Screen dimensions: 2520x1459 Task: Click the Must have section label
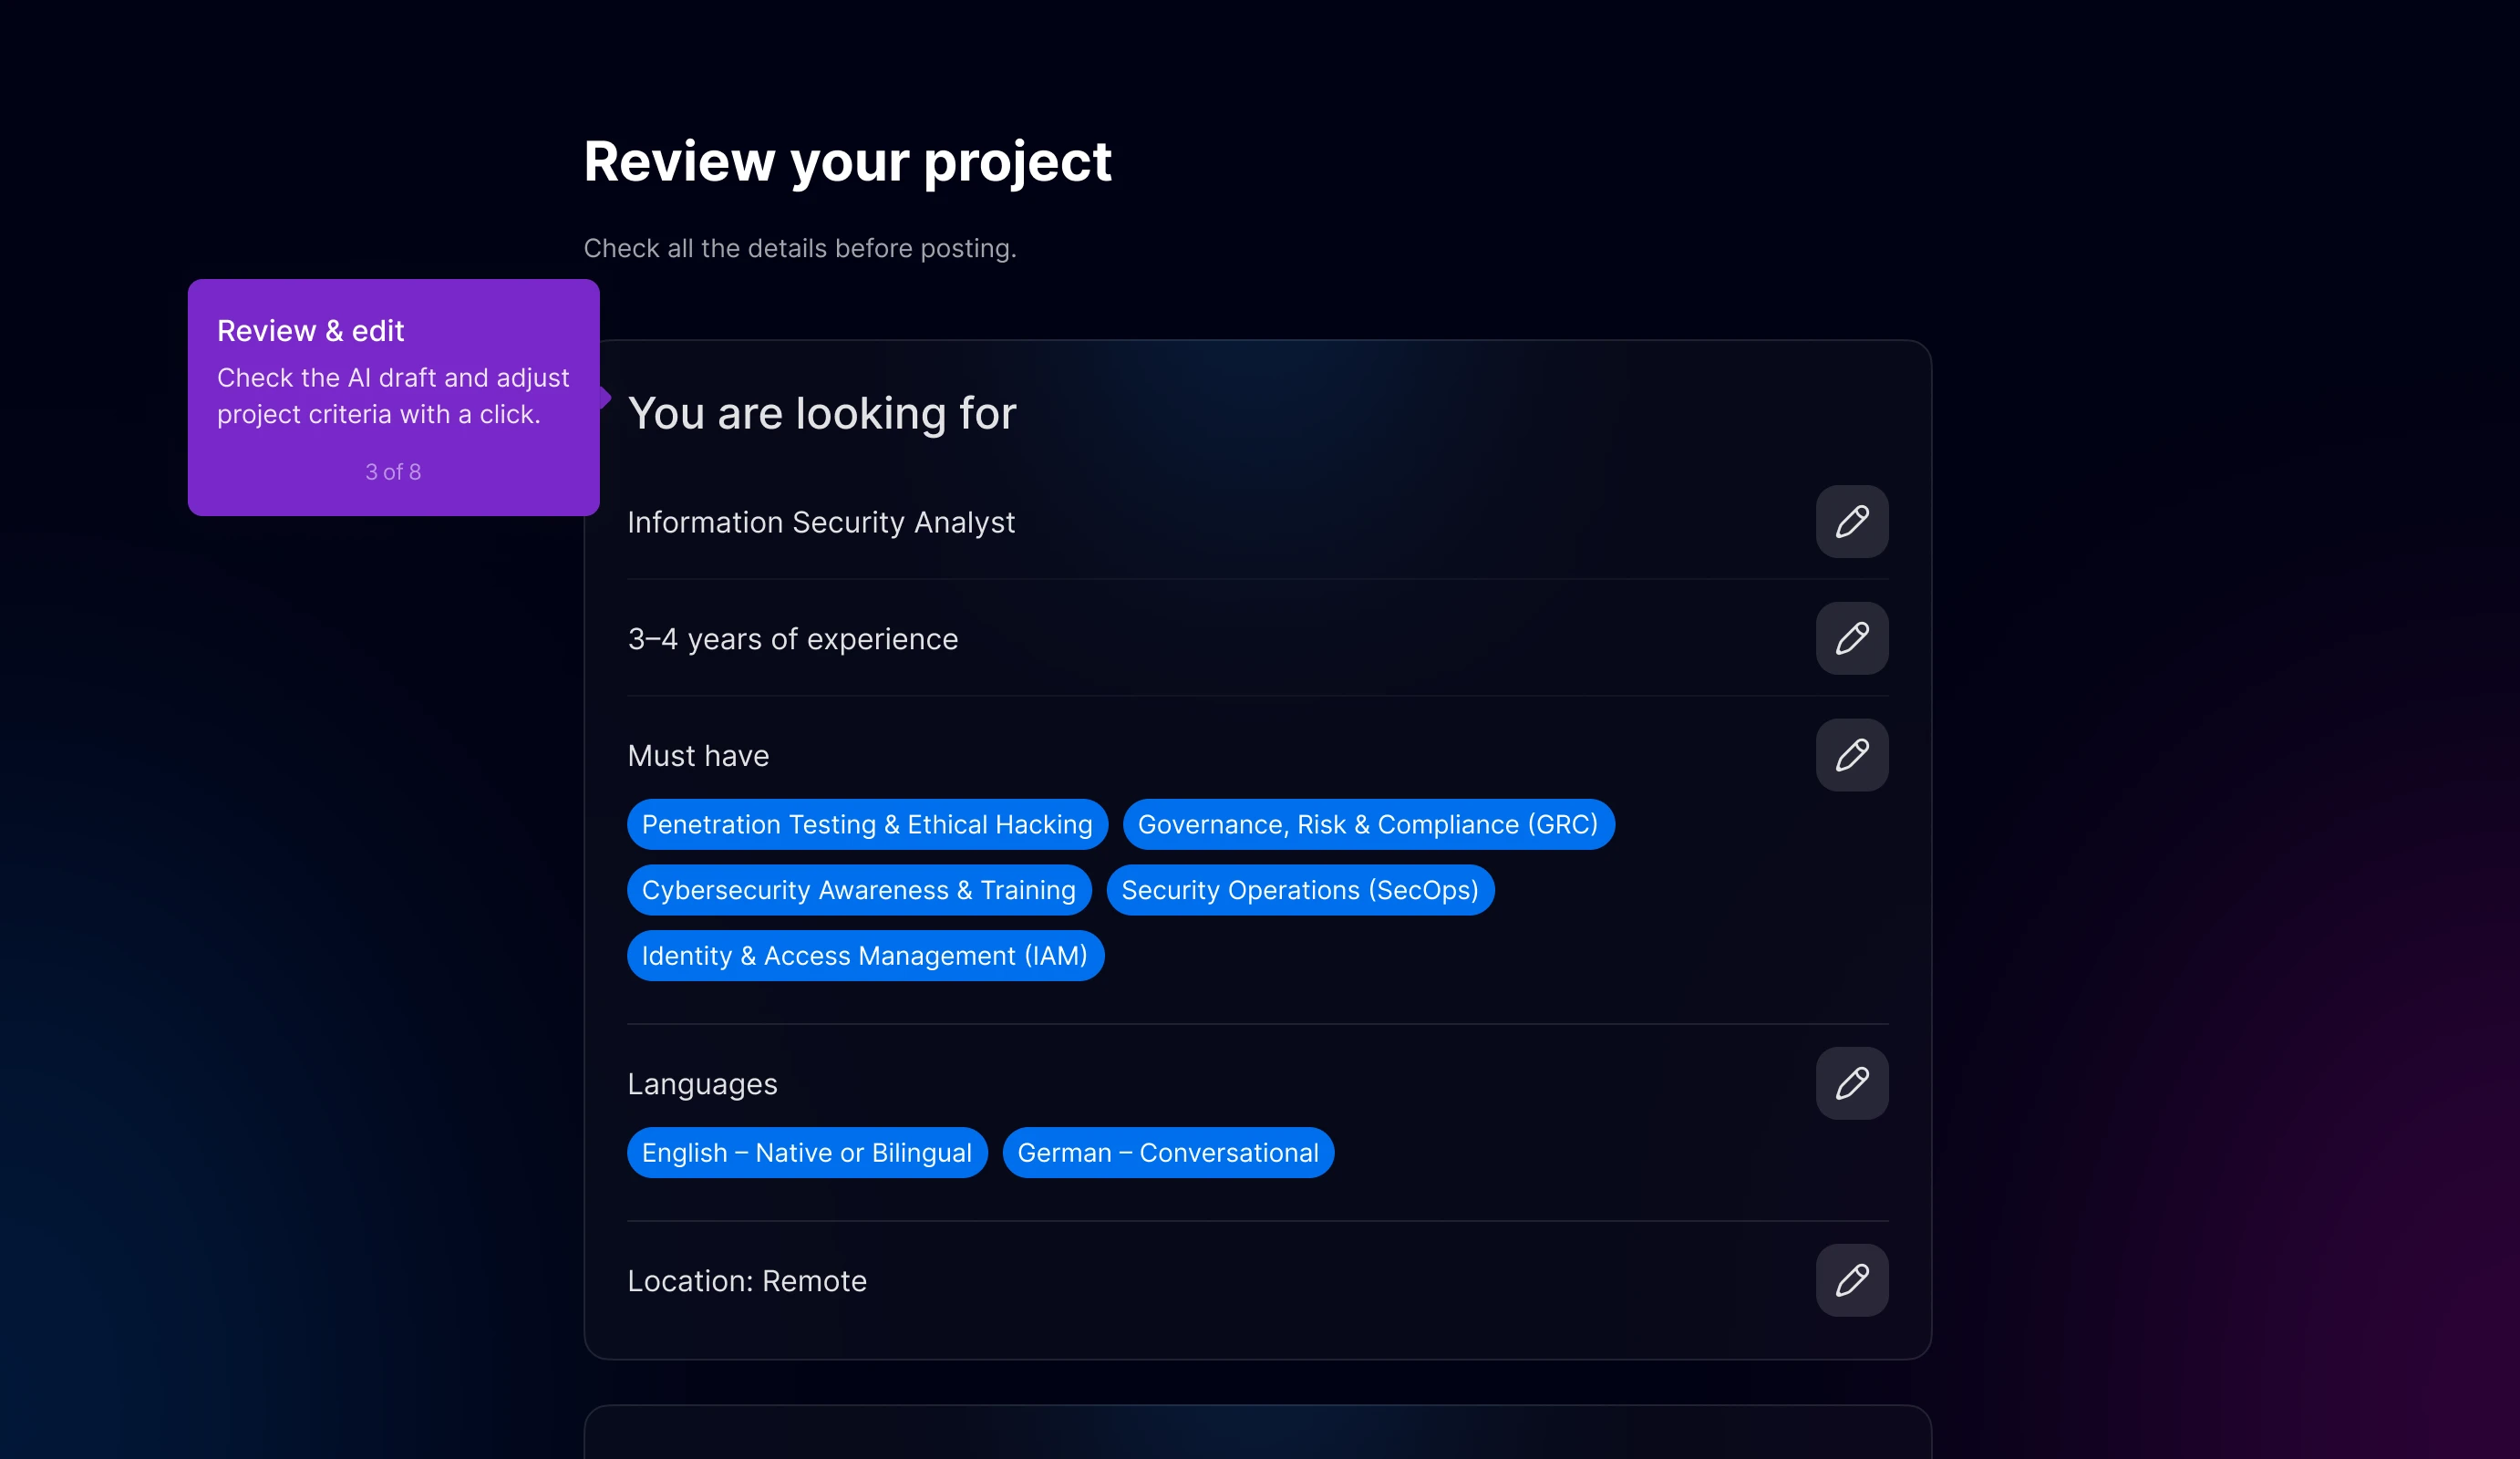click(698, 756)
